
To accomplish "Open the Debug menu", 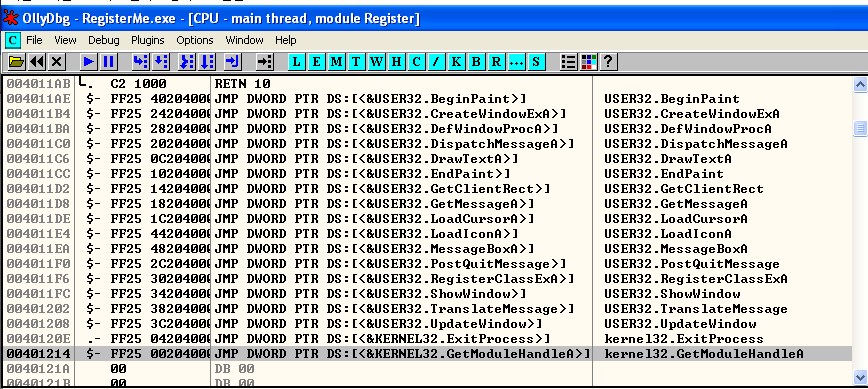I will pyautogui.click(x=104, y=40).
